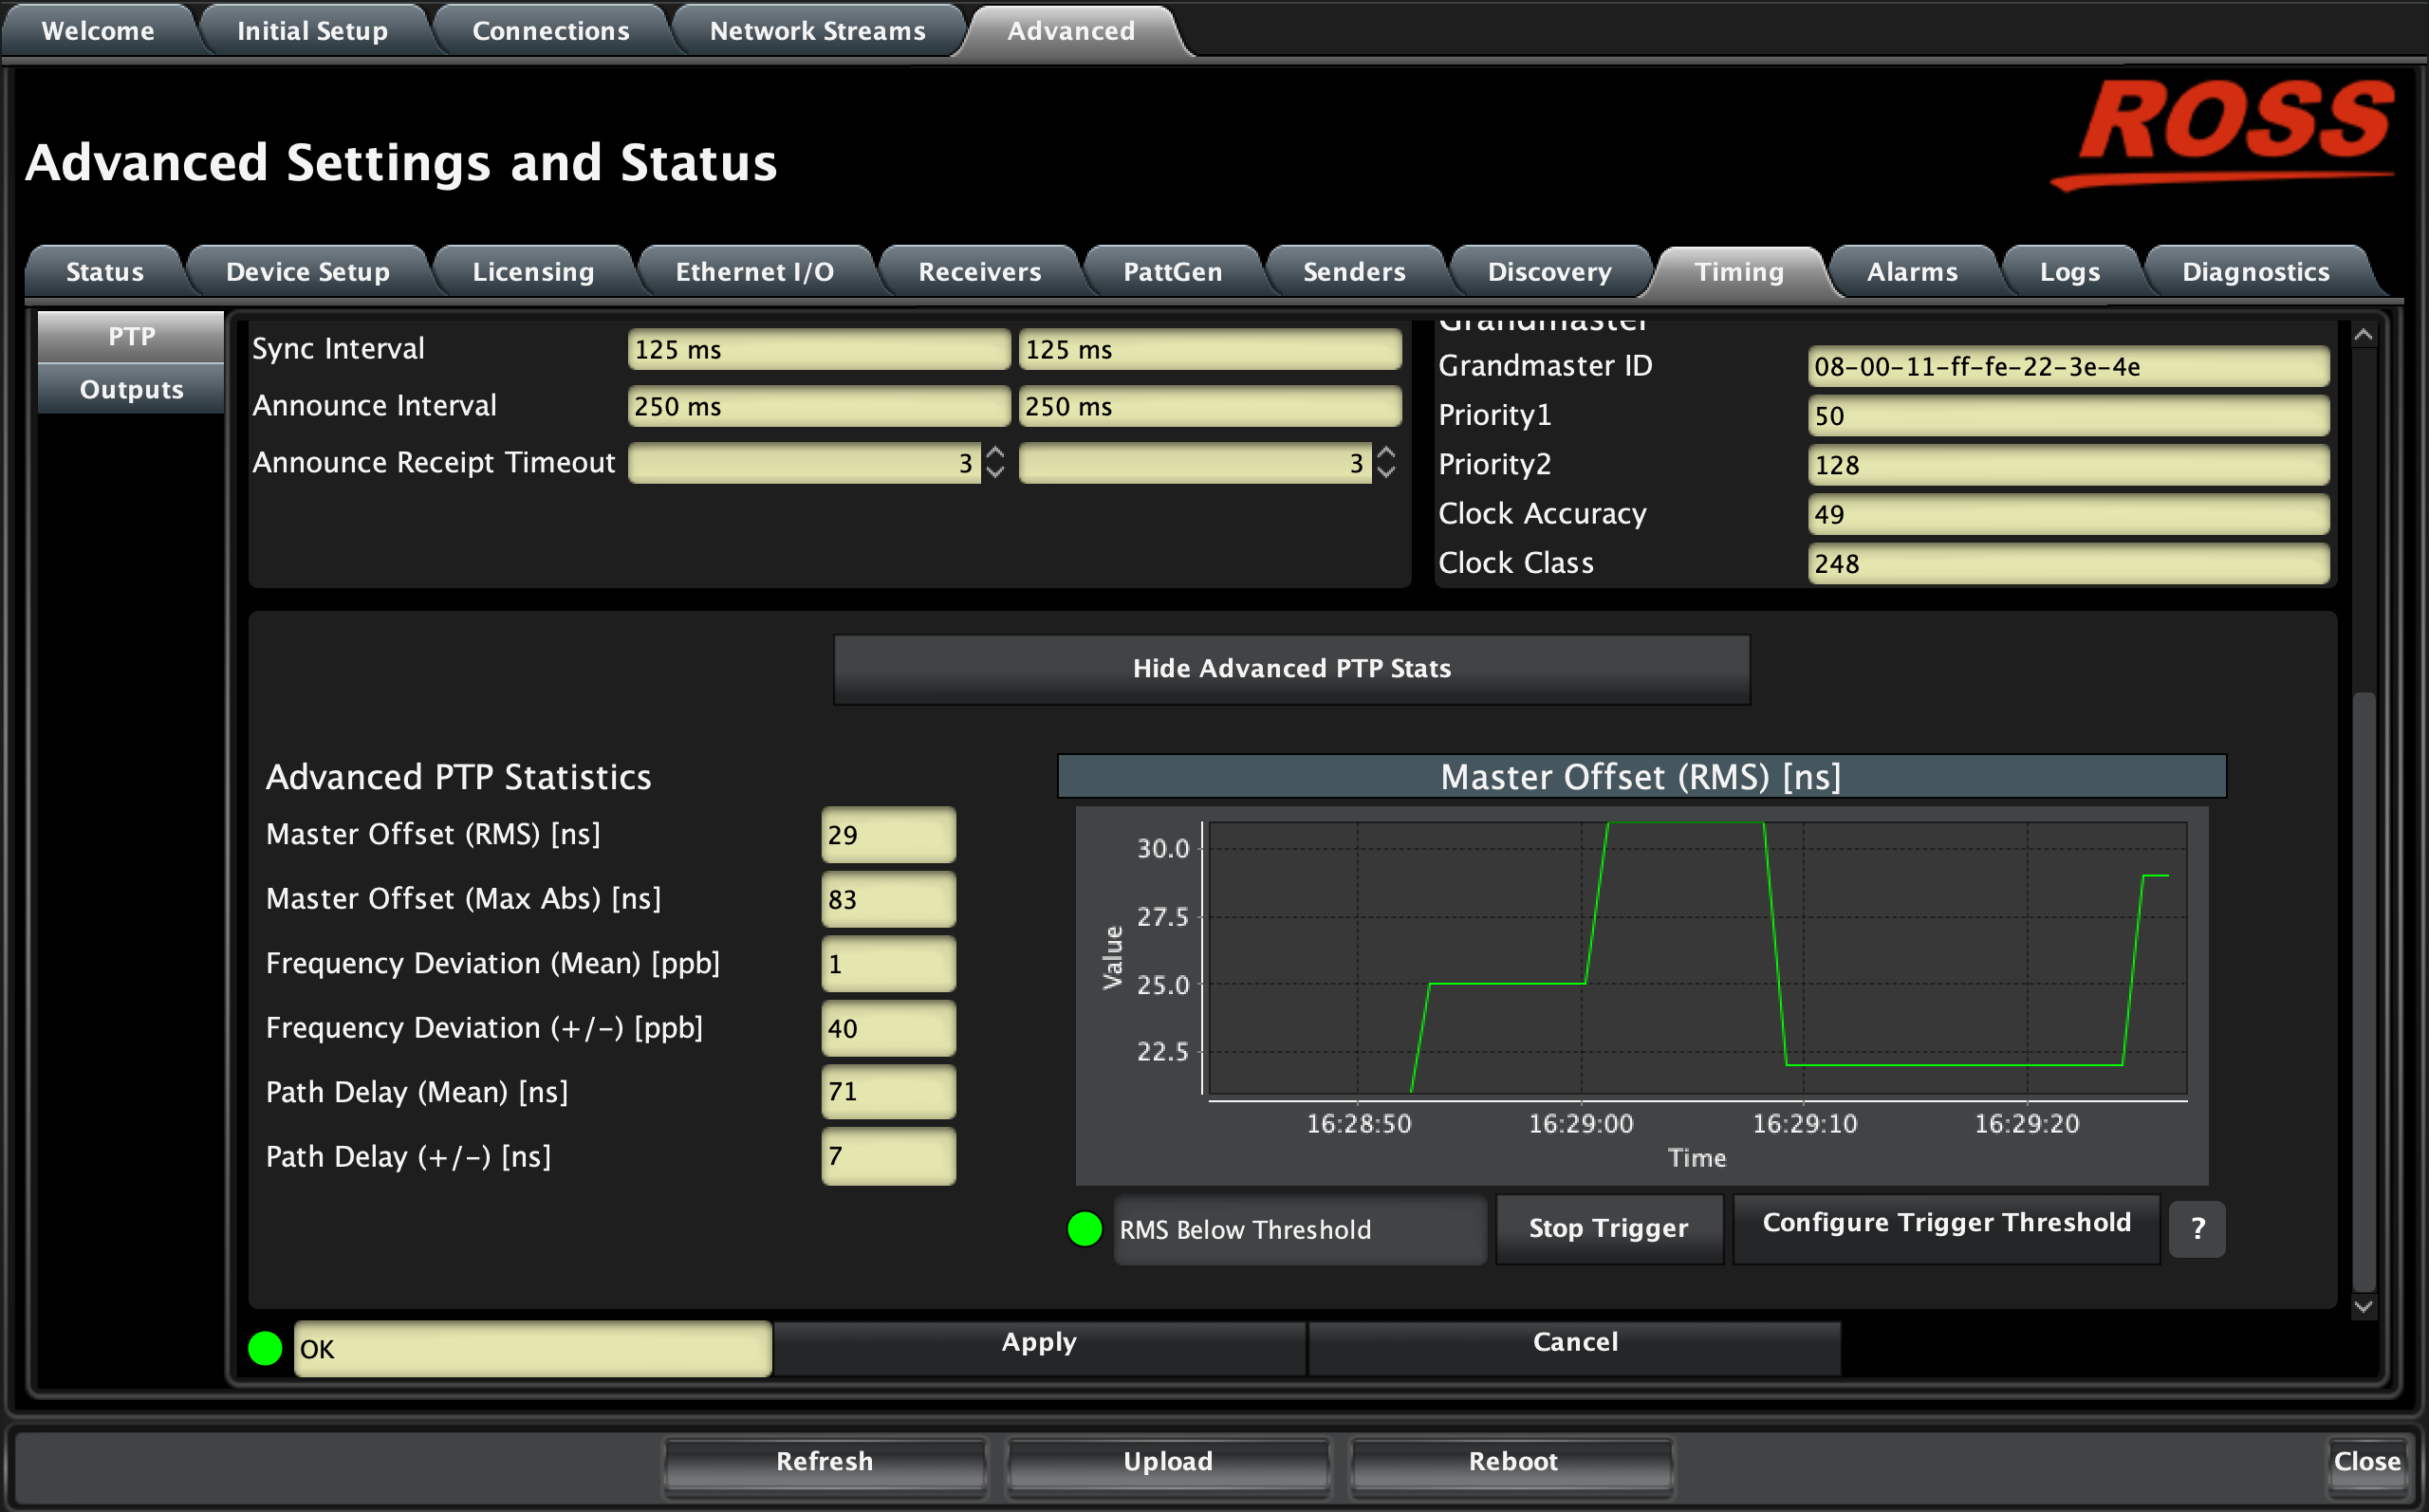The height and width of the screenshot is (1512, 2429).
Task: Increment the first Announce Receipt Timeout stepper
Action: tap(994, 453)
